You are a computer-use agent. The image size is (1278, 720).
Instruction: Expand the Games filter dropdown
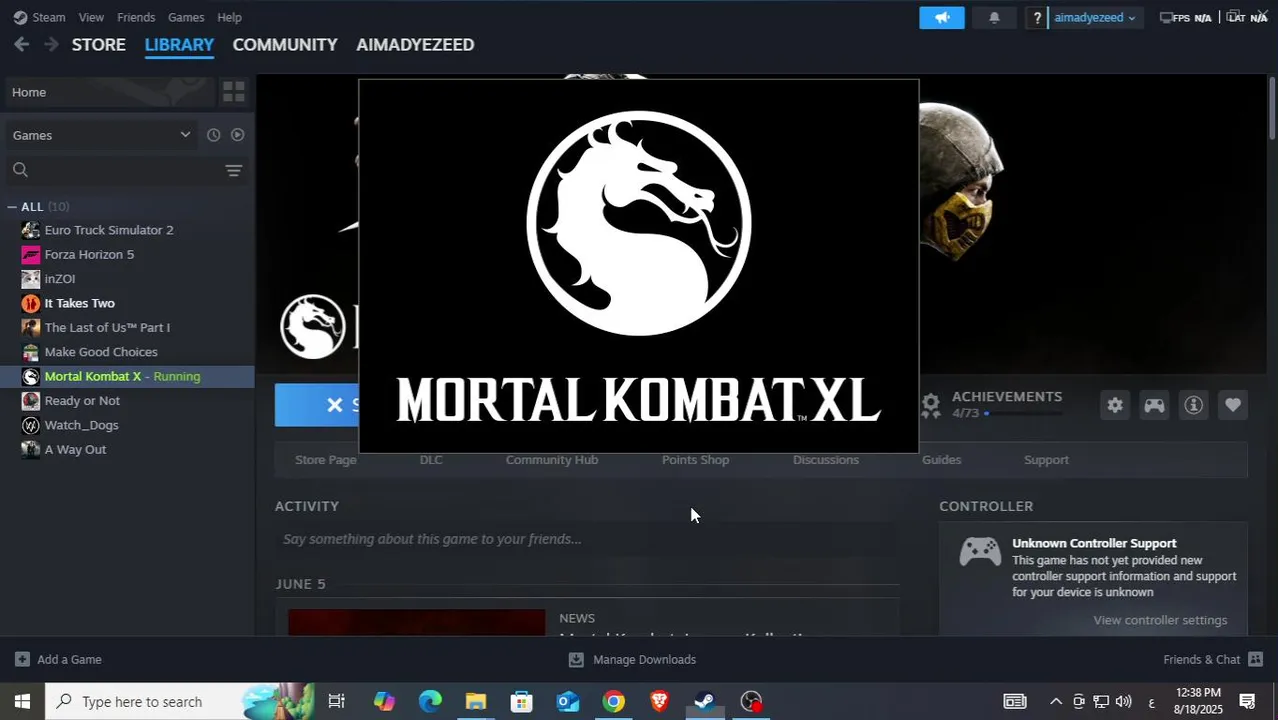(x=101, y=135)
